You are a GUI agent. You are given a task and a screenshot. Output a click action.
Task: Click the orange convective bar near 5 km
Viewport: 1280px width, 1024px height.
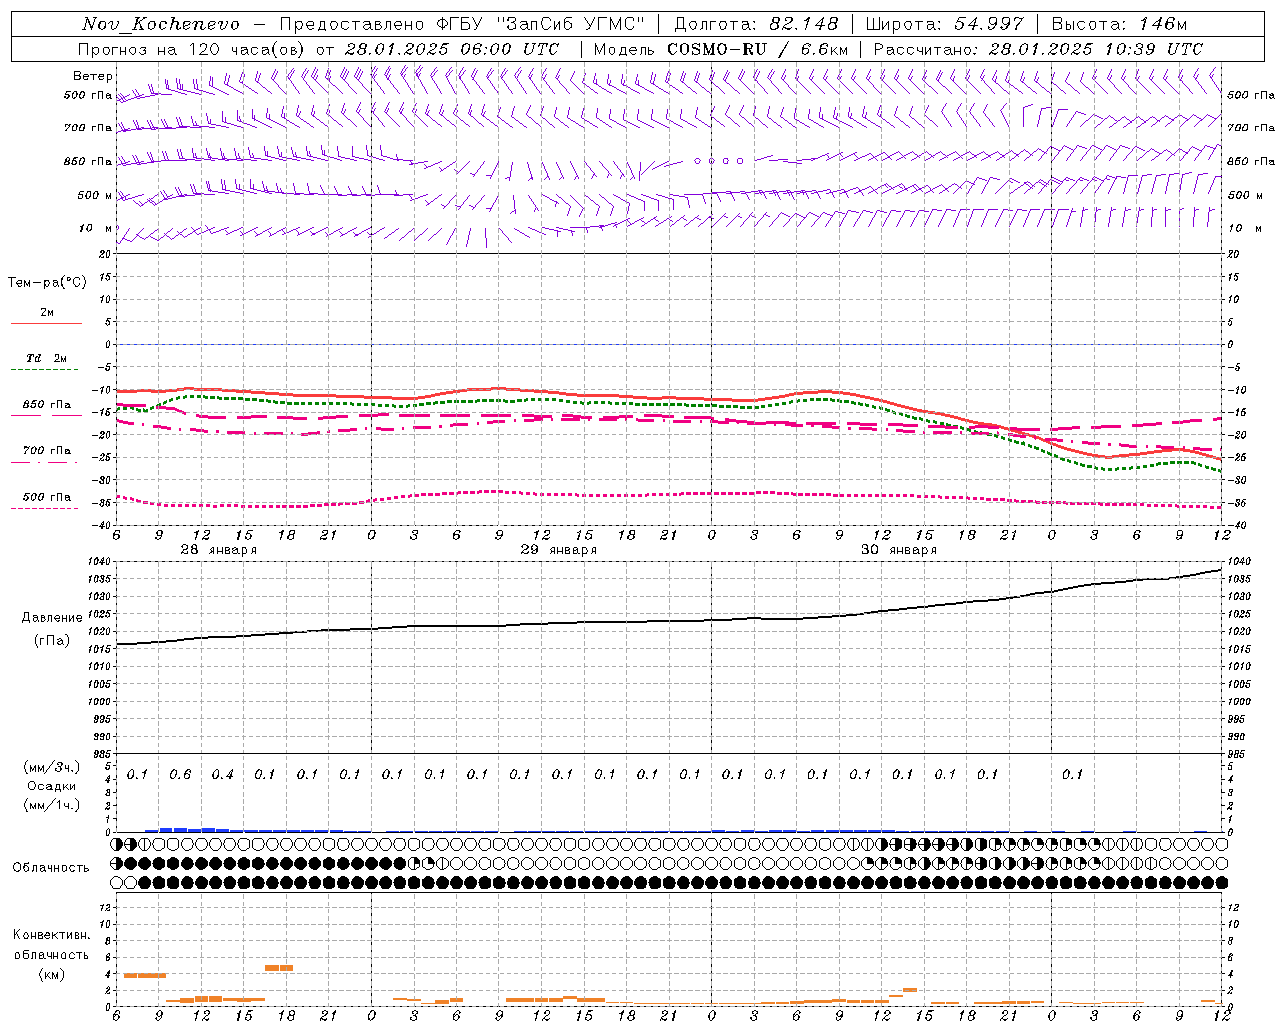click(279, 967)
